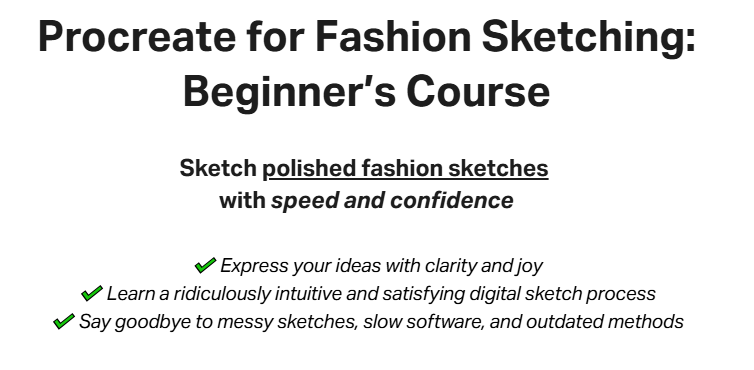
Task: Click the words "messy sketches"
Action: (288, 321)
